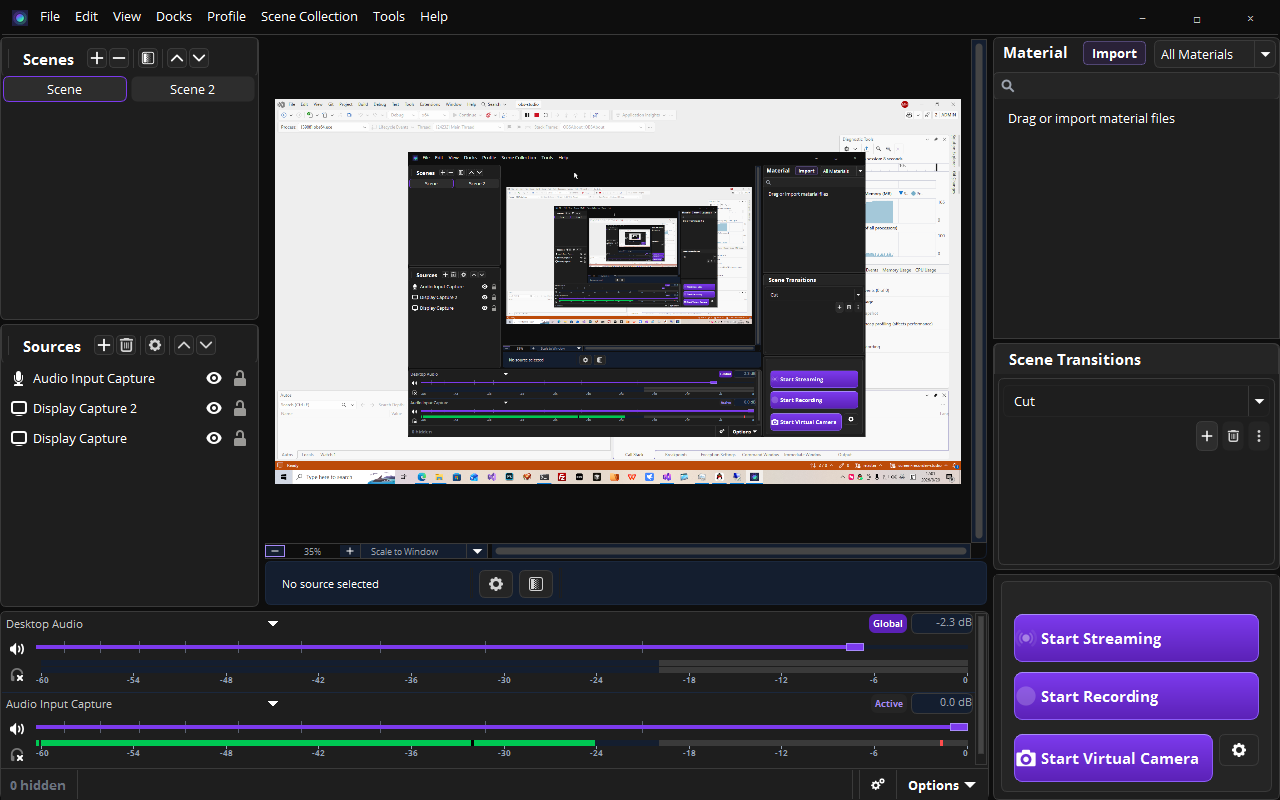Click the microphone icon of Audio Input Capture

click(x=18, y=378)
